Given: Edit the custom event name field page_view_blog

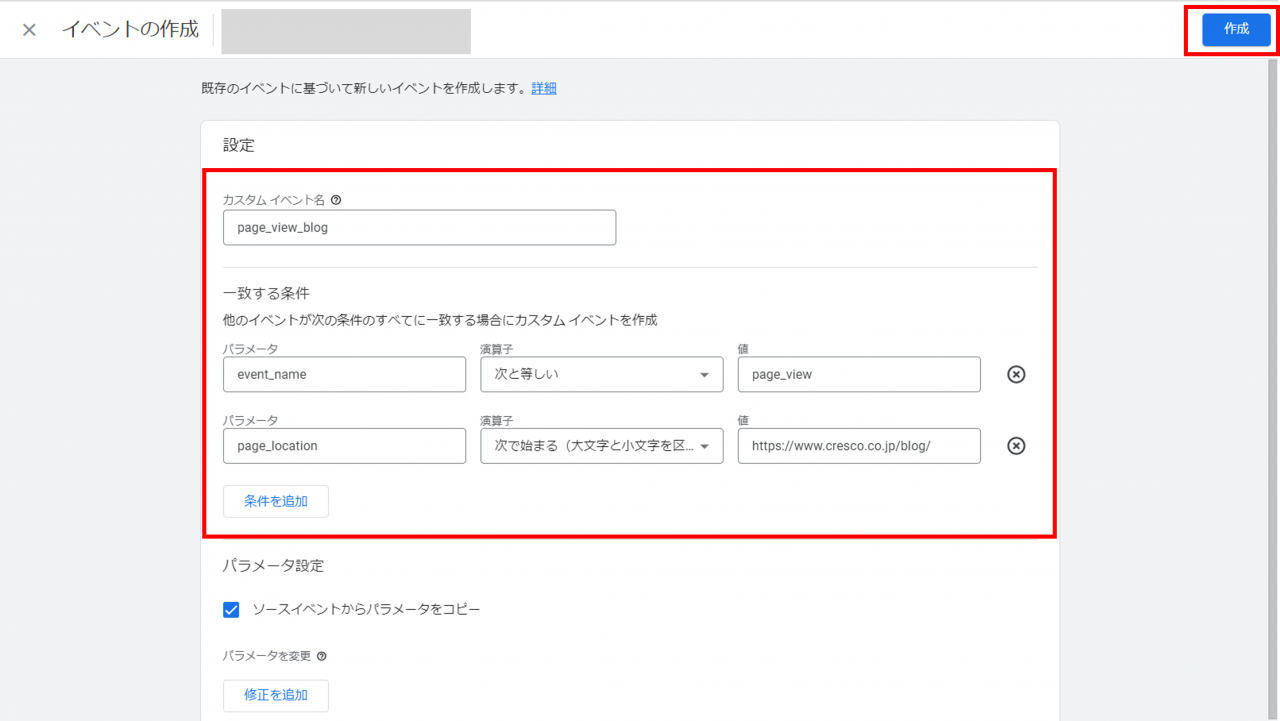Looking at the screenshot, I should [419, 227].
